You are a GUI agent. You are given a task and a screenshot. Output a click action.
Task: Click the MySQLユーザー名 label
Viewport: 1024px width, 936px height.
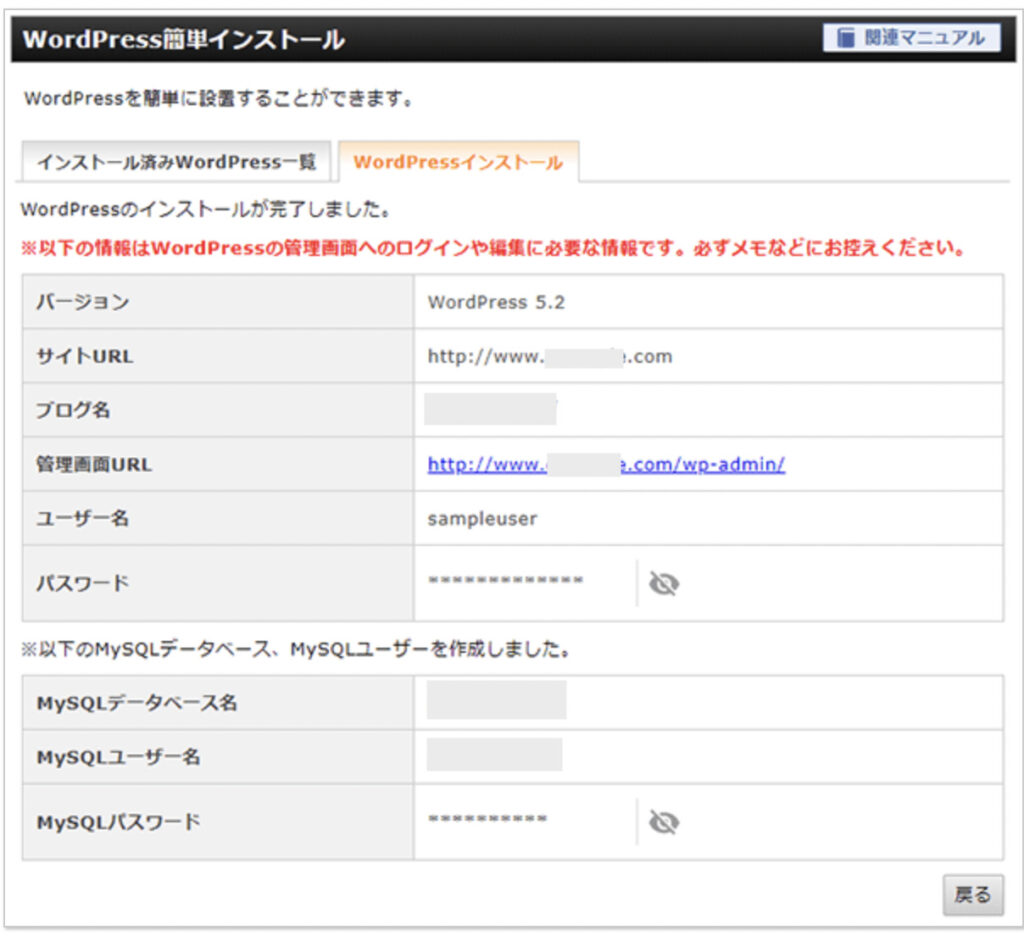click(118, 757)
